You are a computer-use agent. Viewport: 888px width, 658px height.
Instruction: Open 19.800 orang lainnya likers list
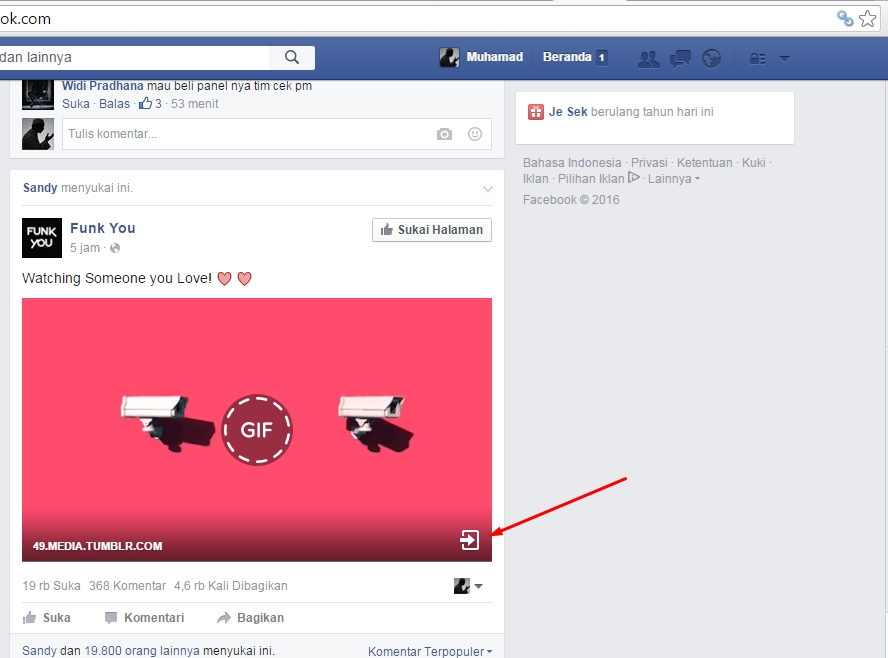coord(142,651)
